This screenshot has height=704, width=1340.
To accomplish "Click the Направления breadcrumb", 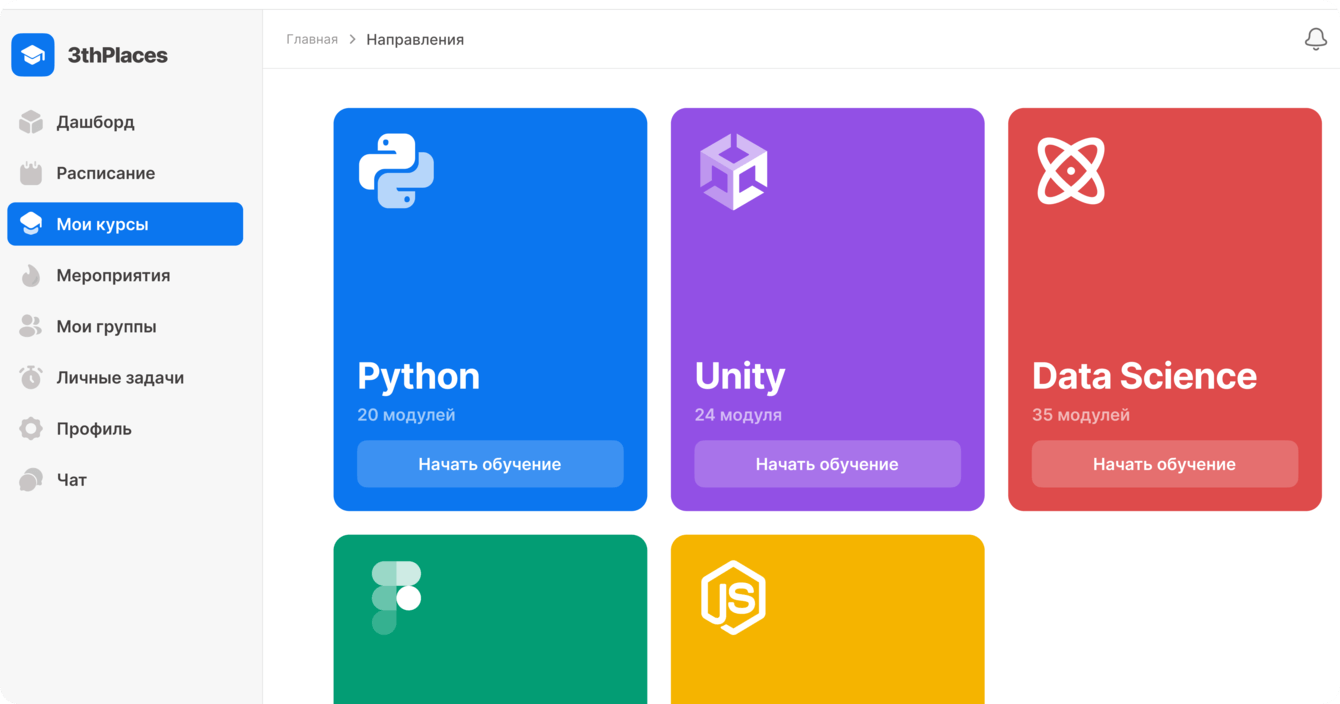I will [415, 39].
